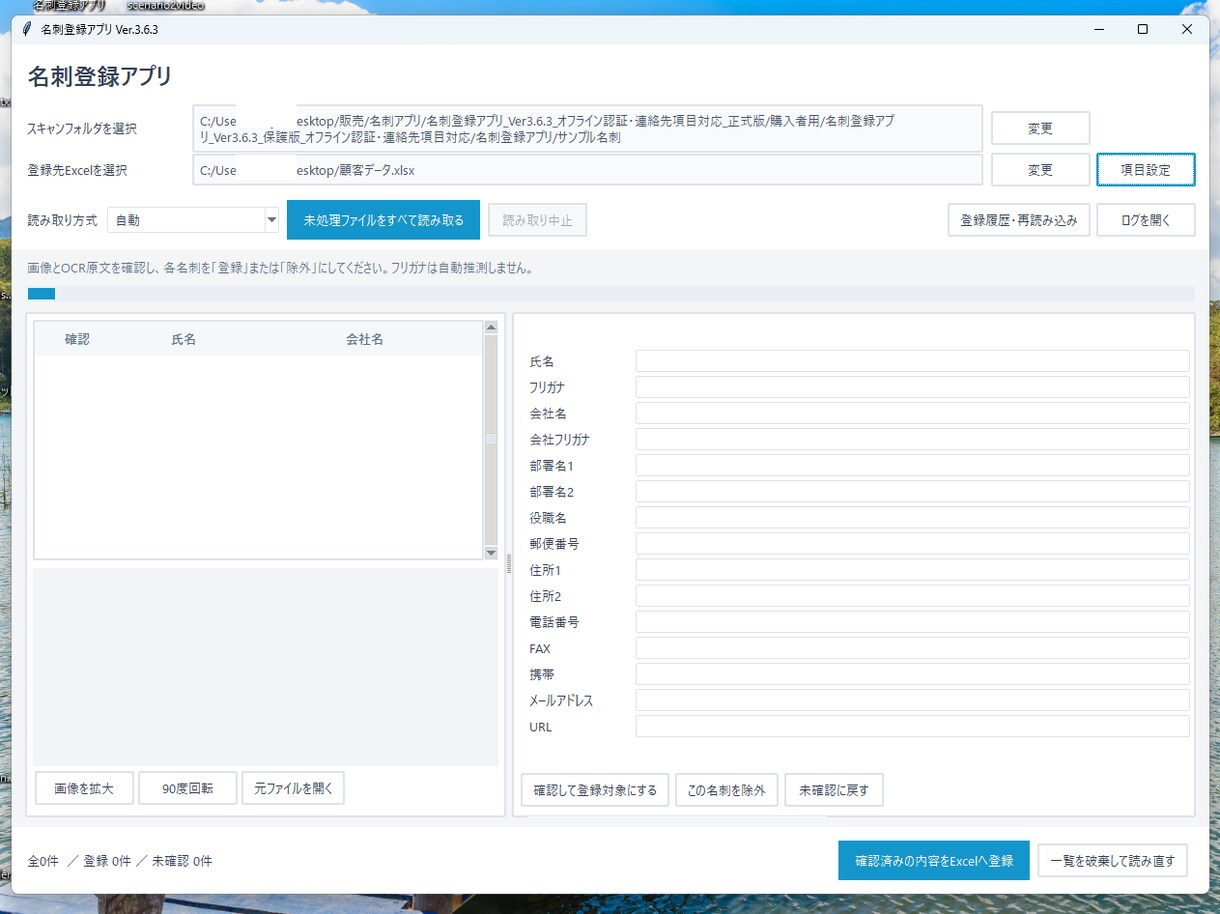Click 元ファイルを開く button
The width and height of the screenshot is (1220, 914).
pos(293,788)
